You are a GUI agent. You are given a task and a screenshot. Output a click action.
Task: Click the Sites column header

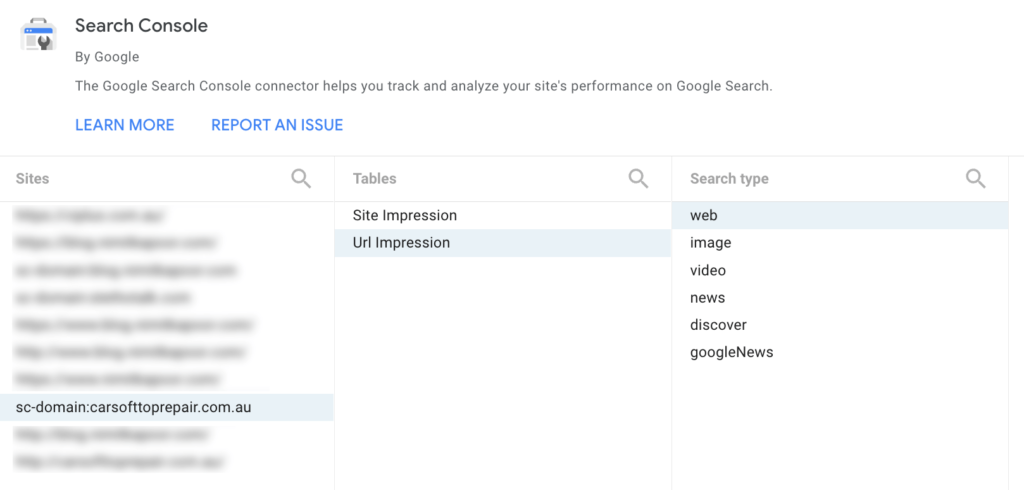pyautogui.click(x=33, y=179)
